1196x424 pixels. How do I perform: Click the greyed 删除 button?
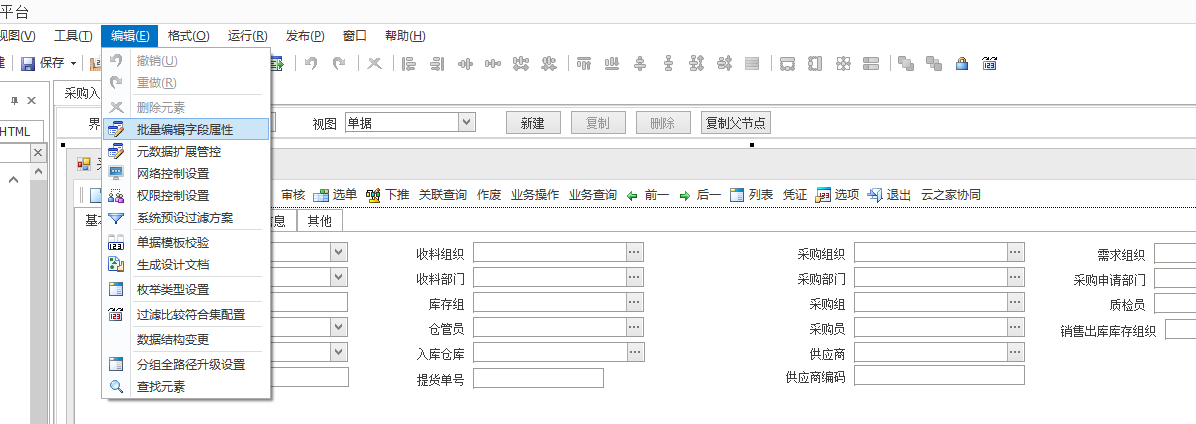(x=662, y=123)
